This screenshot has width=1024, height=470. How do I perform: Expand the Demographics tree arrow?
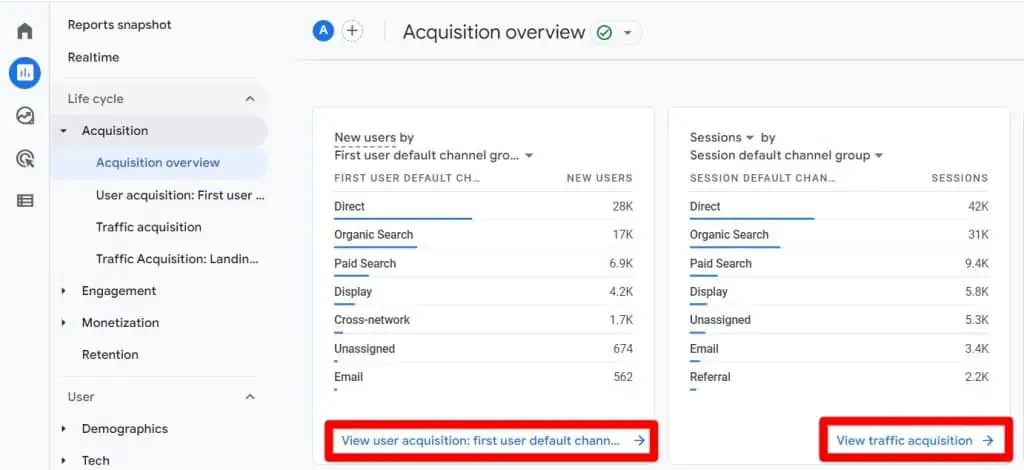coord(63,428)
